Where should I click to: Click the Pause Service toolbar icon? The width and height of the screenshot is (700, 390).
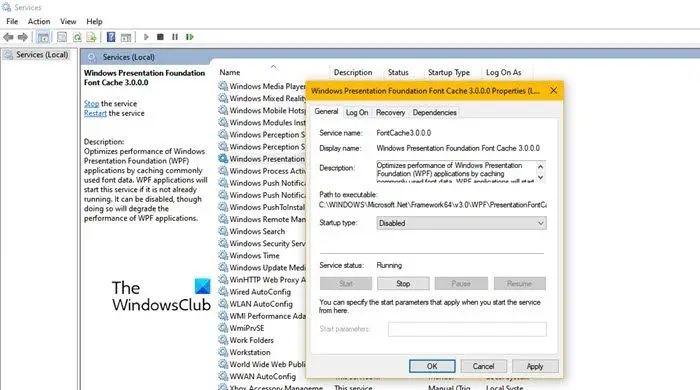point(175,37)
